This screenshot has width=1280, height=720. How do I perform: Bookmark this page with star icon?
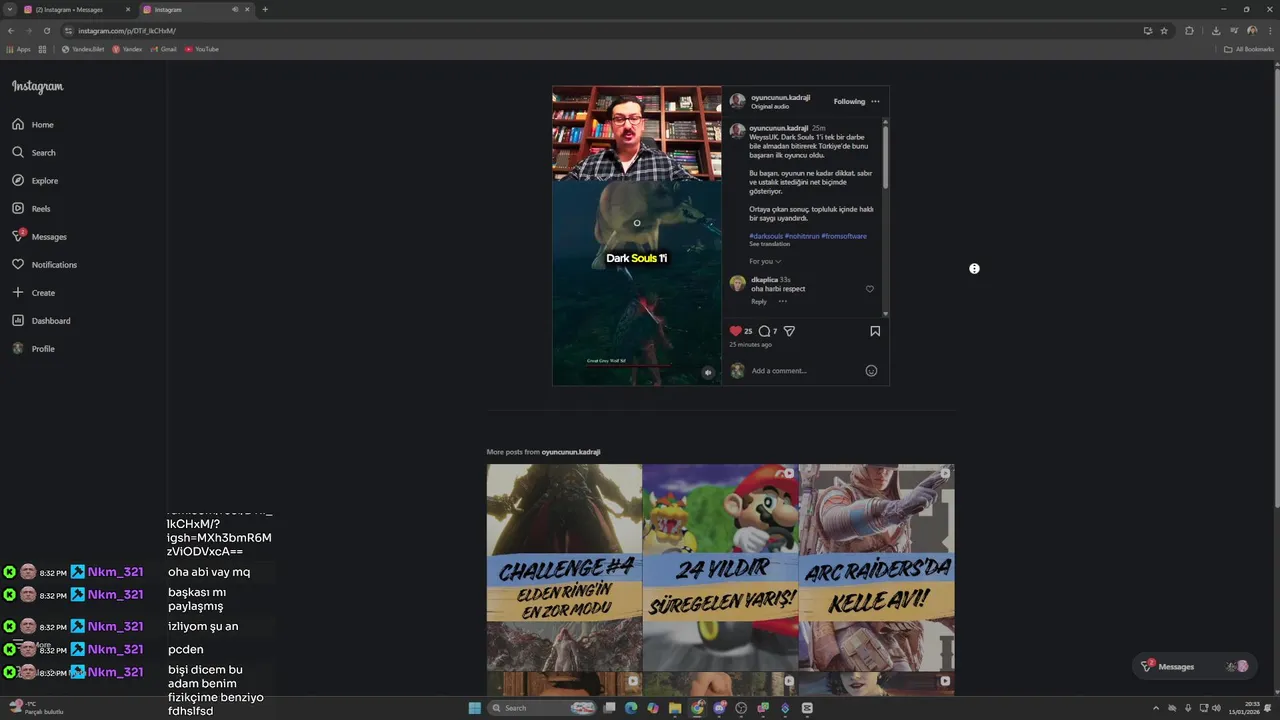coord(1164,31)
